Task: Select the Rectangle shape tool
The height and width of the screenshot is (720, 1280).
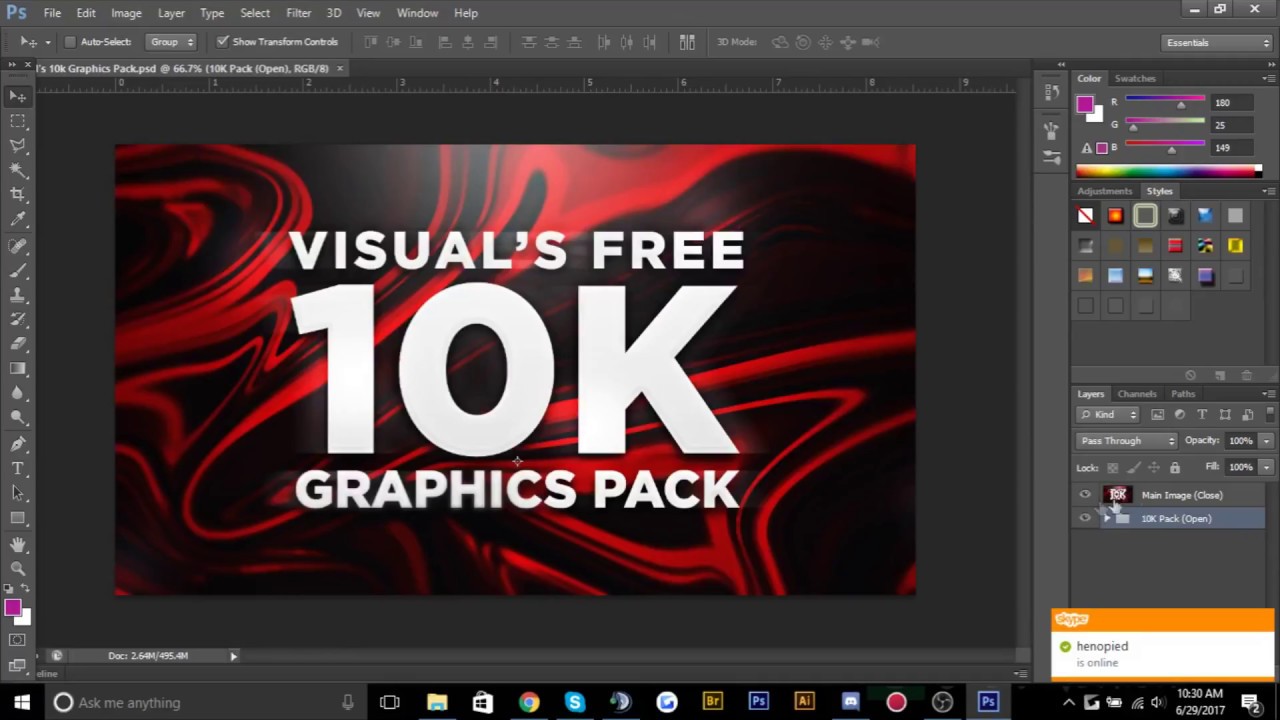Action: point(18,518)
